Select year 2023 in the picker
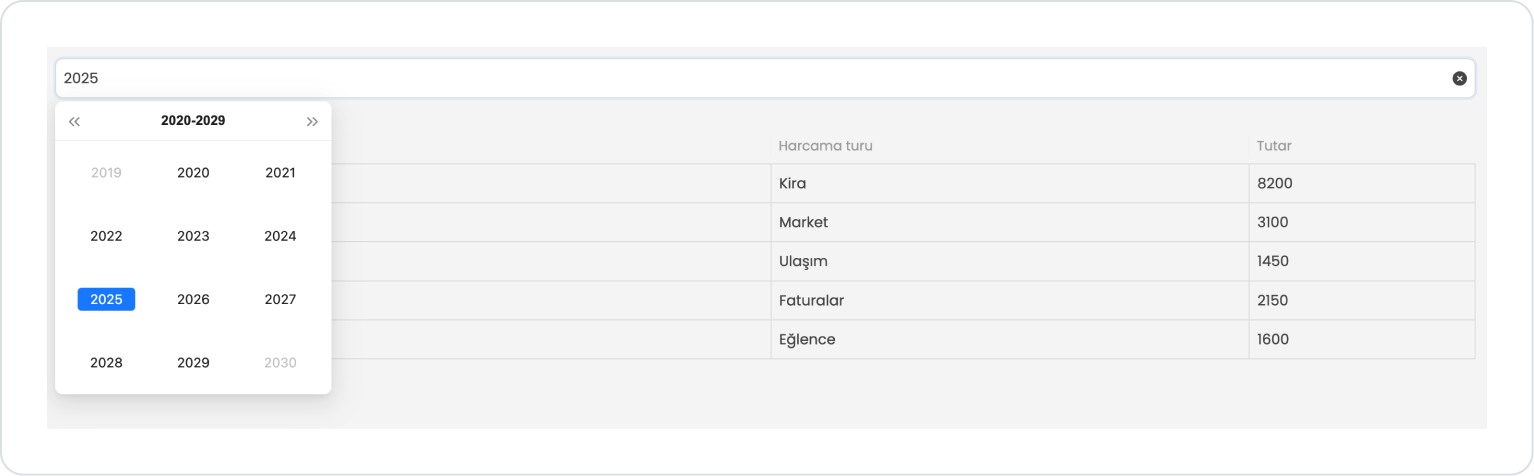The image size is (1534, 476). (193, 236)
